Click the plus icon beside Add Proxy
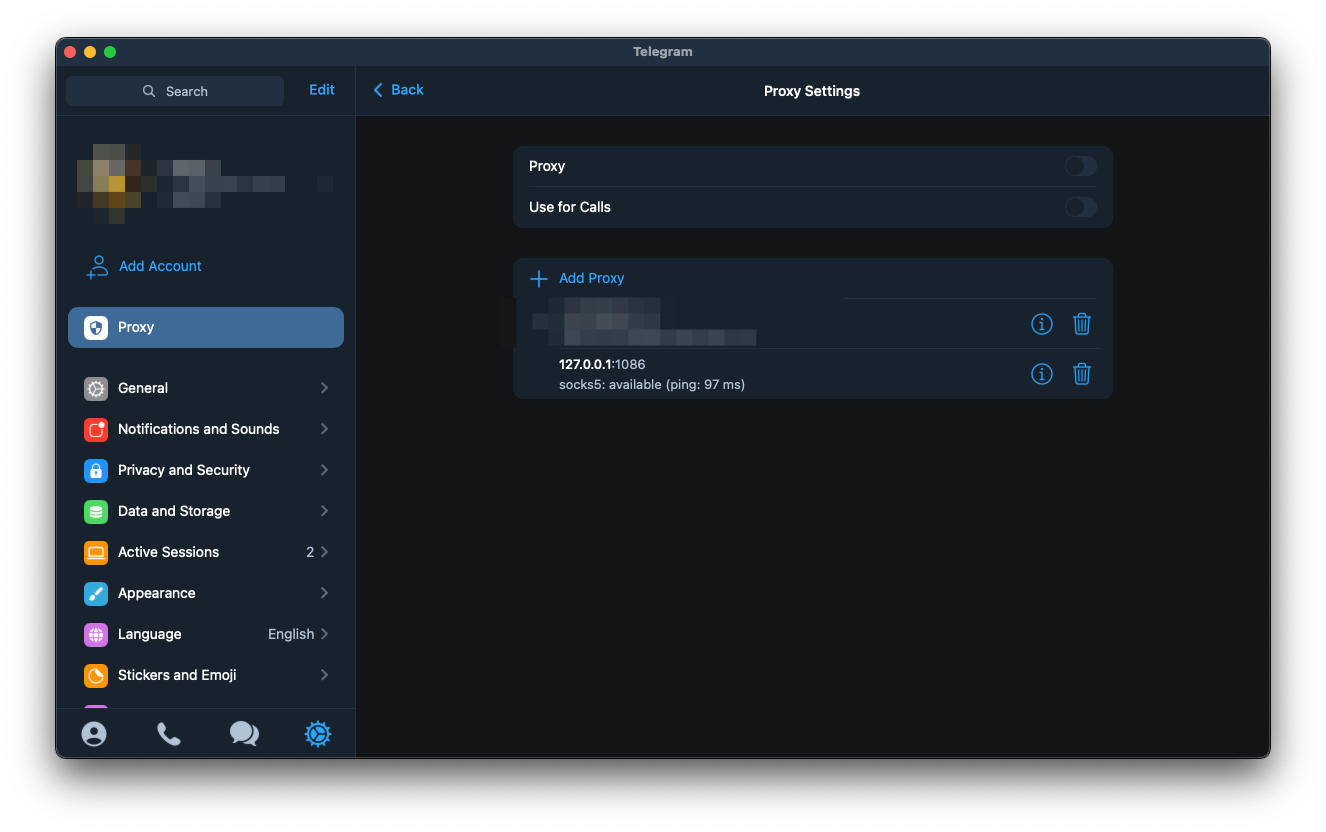The image size is (1326, 832). pyautogui.click(x=539, y=278)
